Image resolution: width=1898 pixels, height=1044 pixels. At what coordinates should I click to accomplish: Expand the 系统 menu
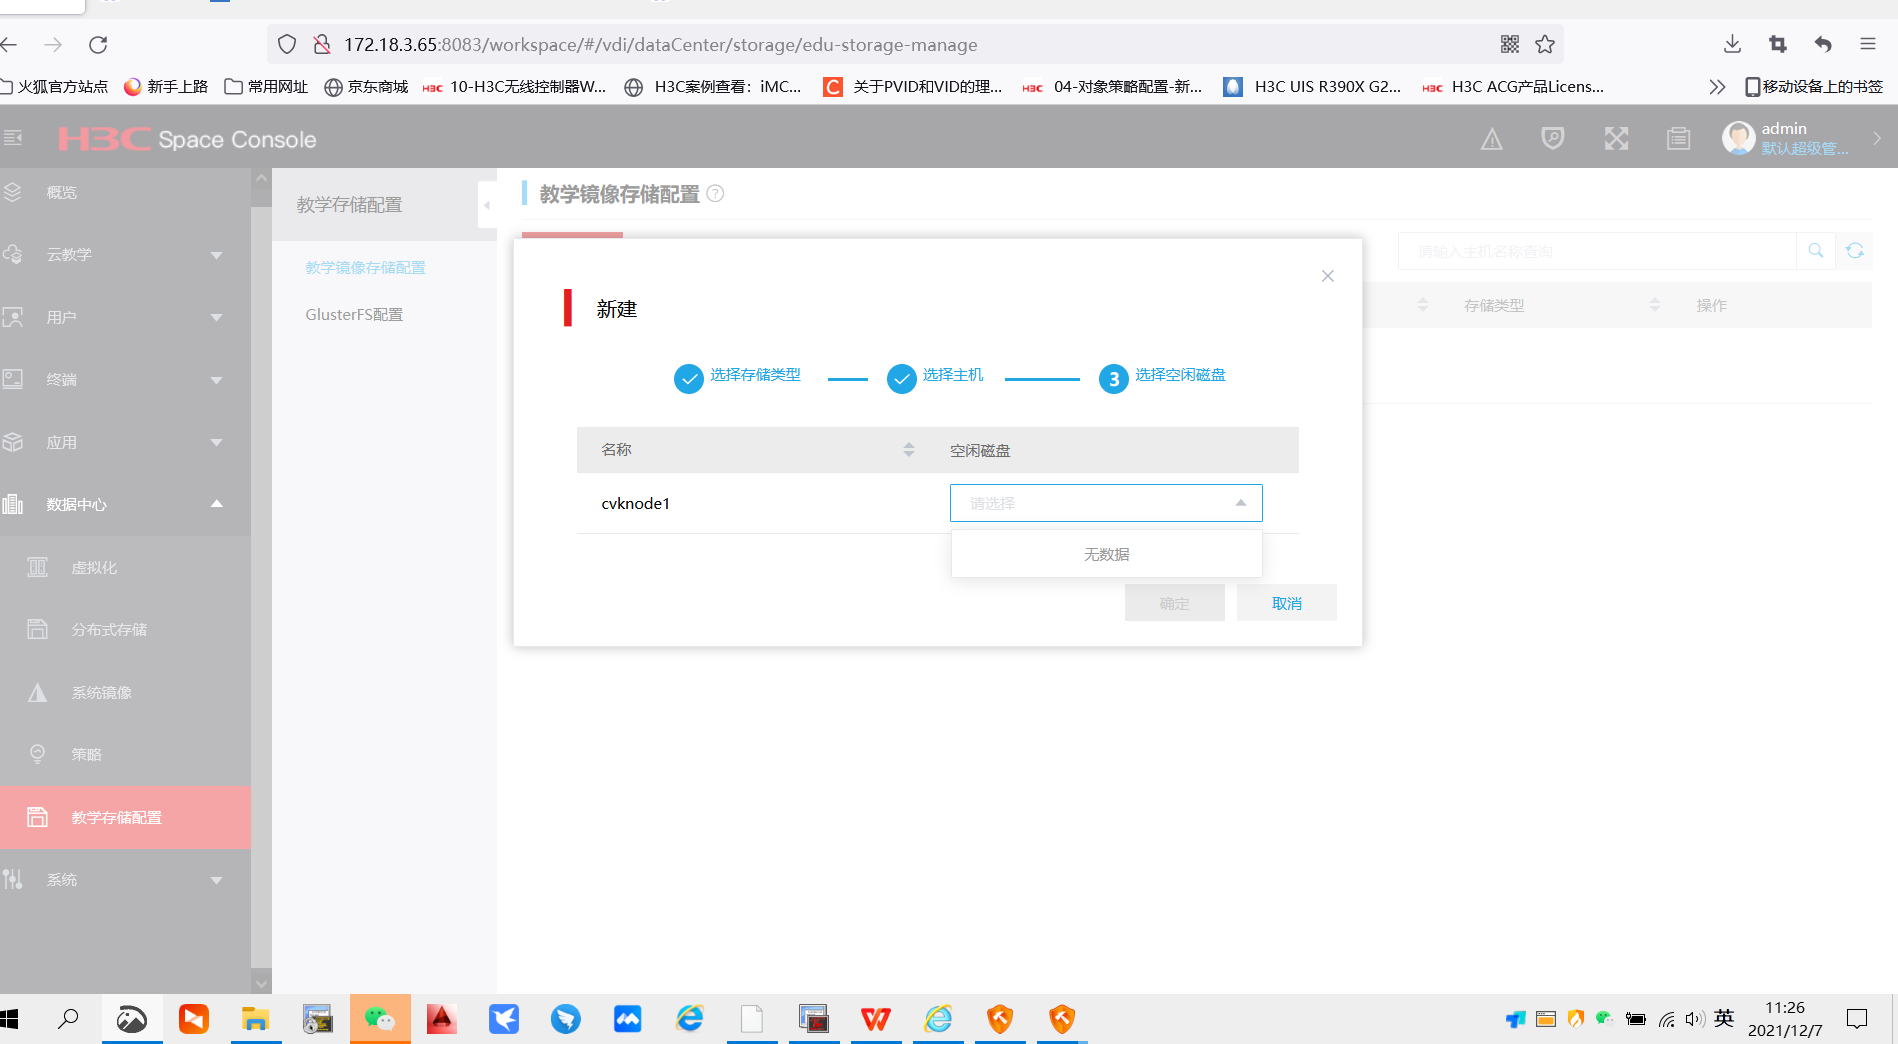point(125,880)
